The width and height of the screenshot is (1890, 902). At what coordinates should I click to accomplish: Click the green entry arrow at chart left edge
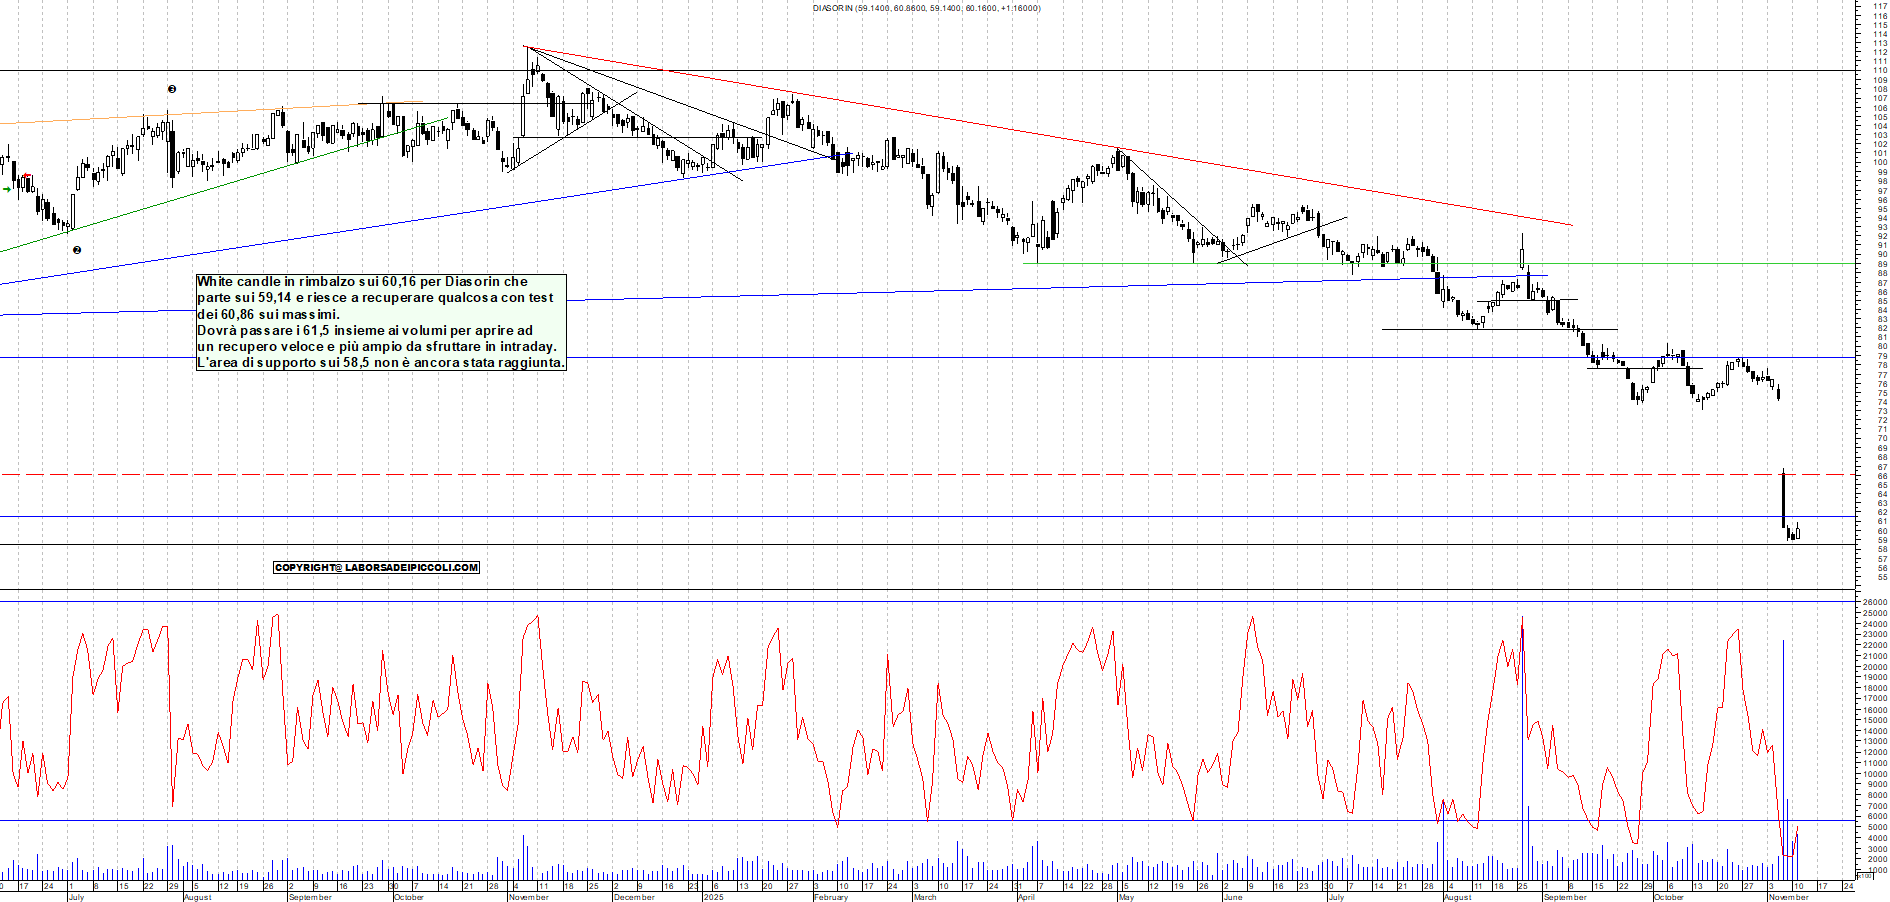6,187
